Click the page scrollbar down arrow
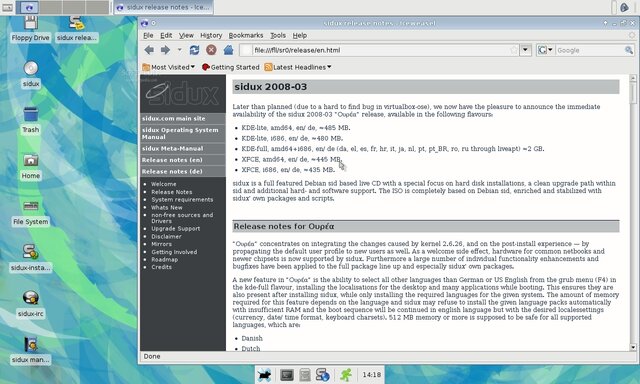Screen dimensions: 640x384 pos(633,348)
